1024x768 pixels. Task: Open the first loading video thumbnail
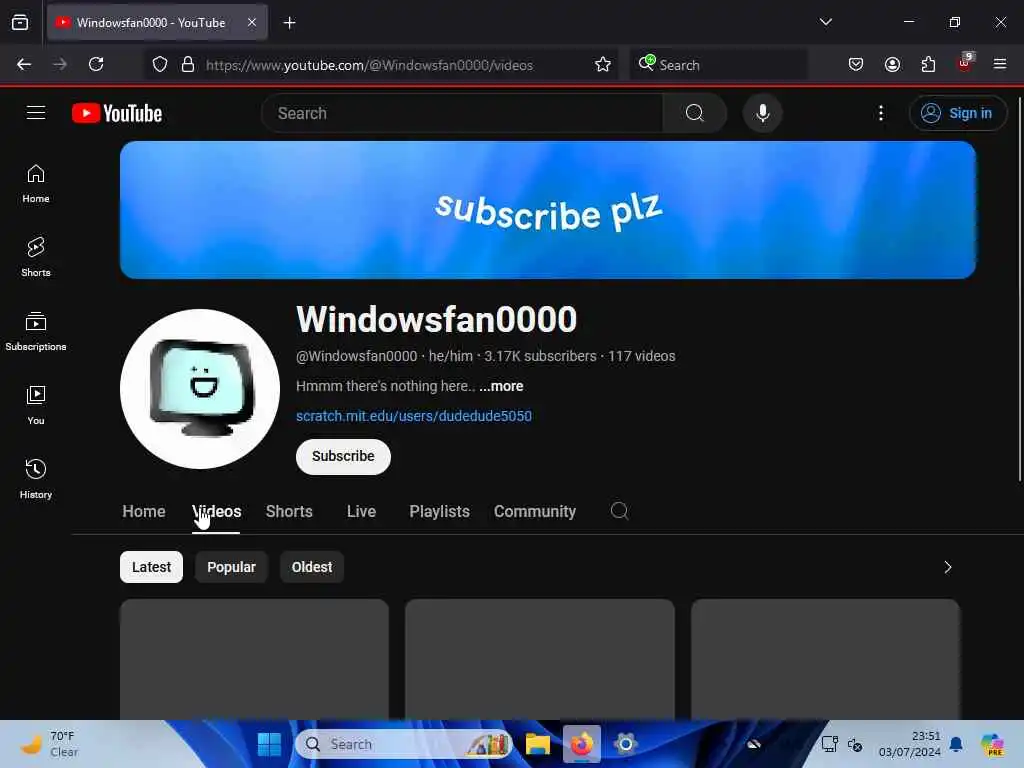pos(254,660)
